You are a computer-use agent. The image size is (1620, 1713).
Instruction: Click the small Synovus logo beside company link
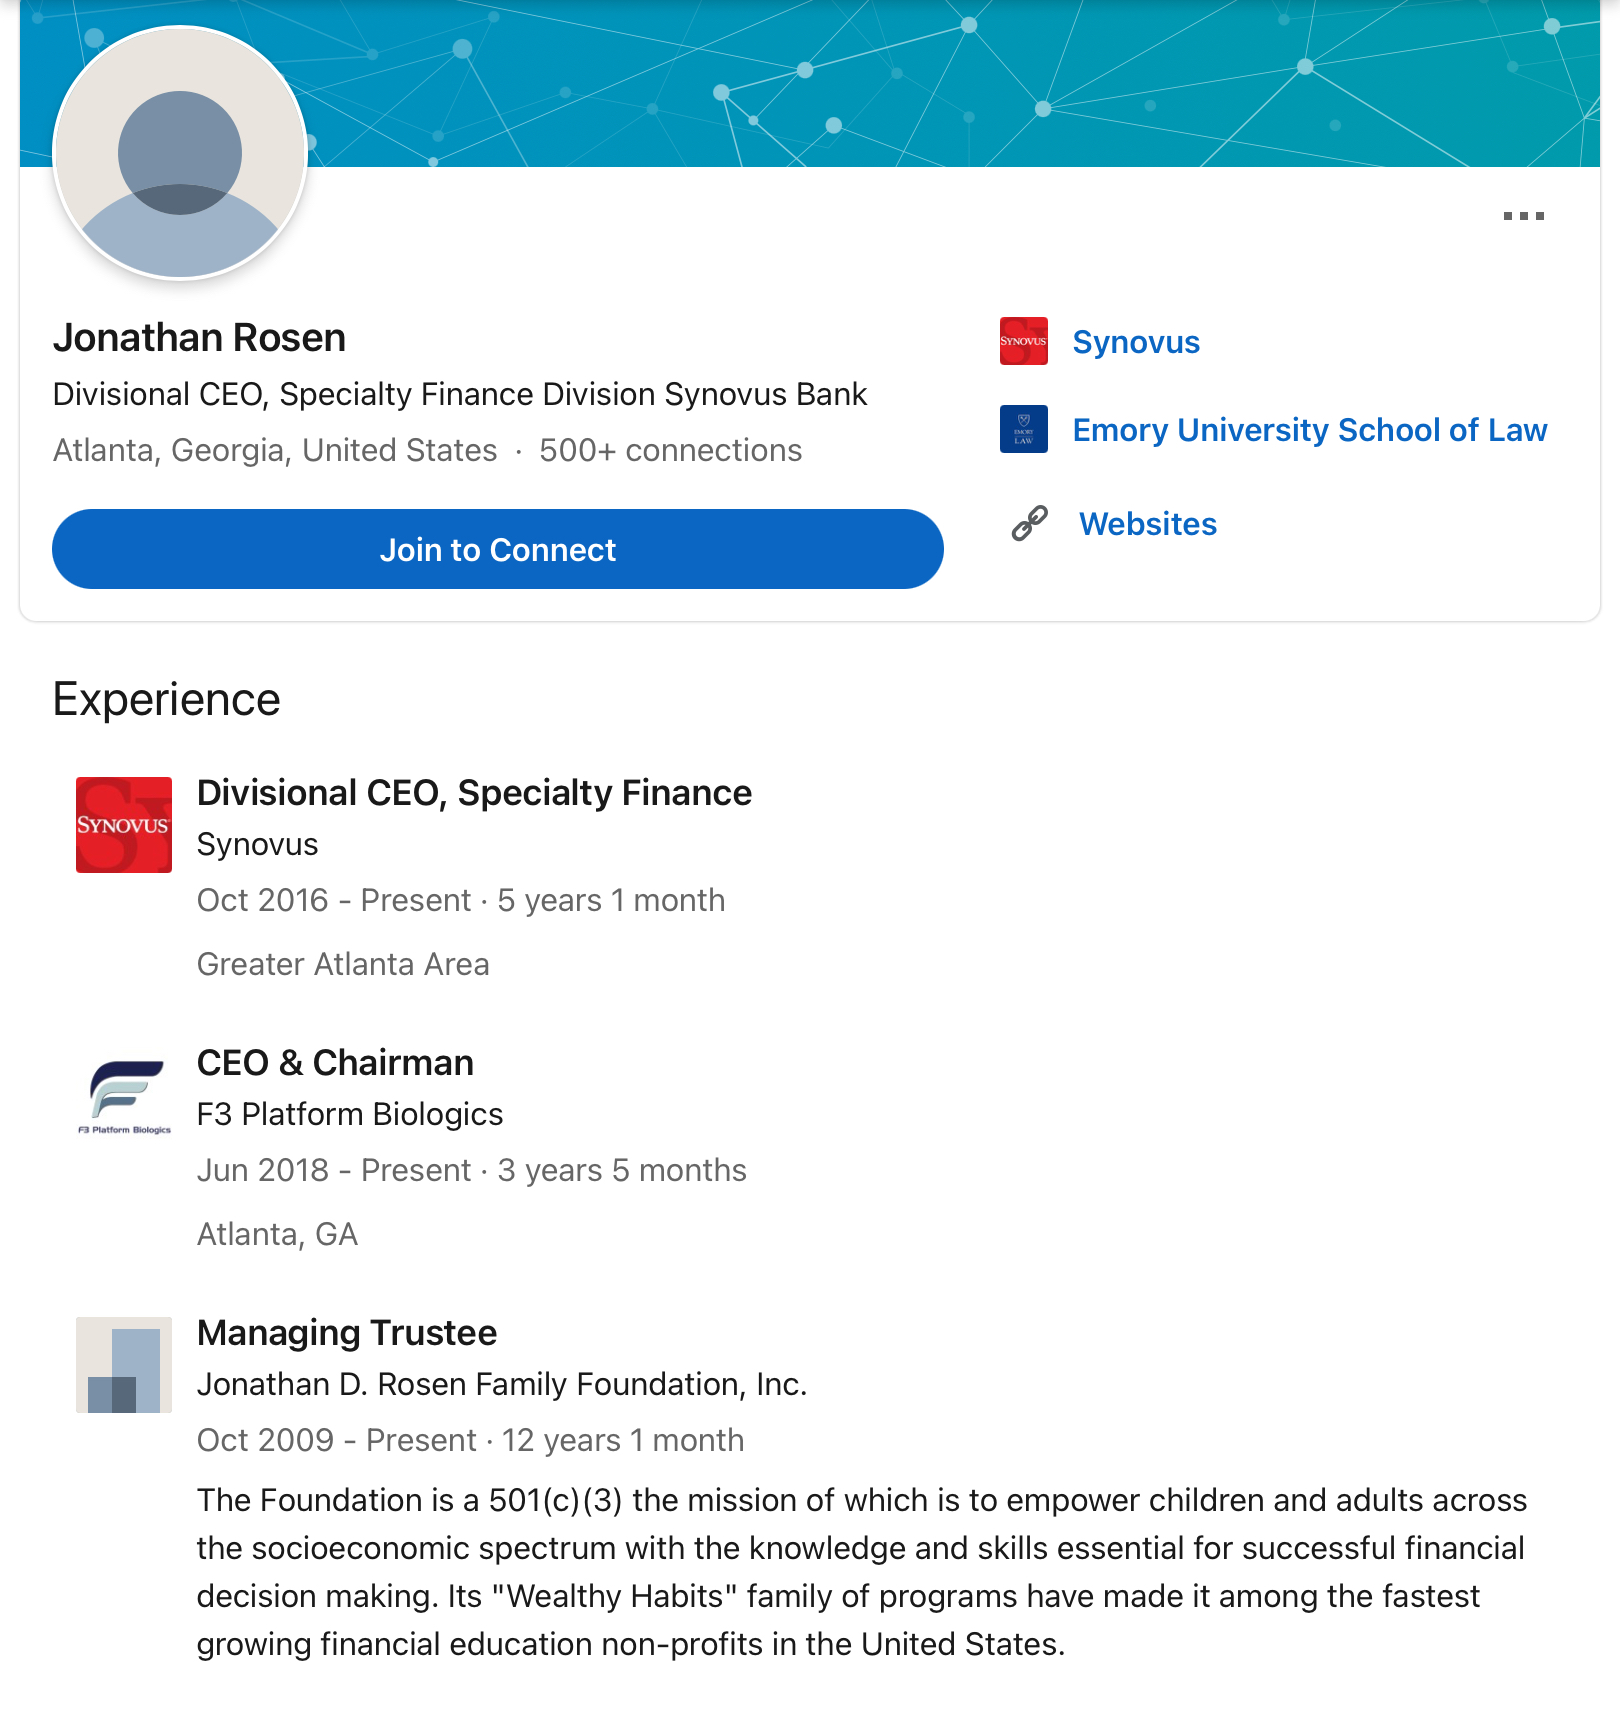(x=1024, y=341)
